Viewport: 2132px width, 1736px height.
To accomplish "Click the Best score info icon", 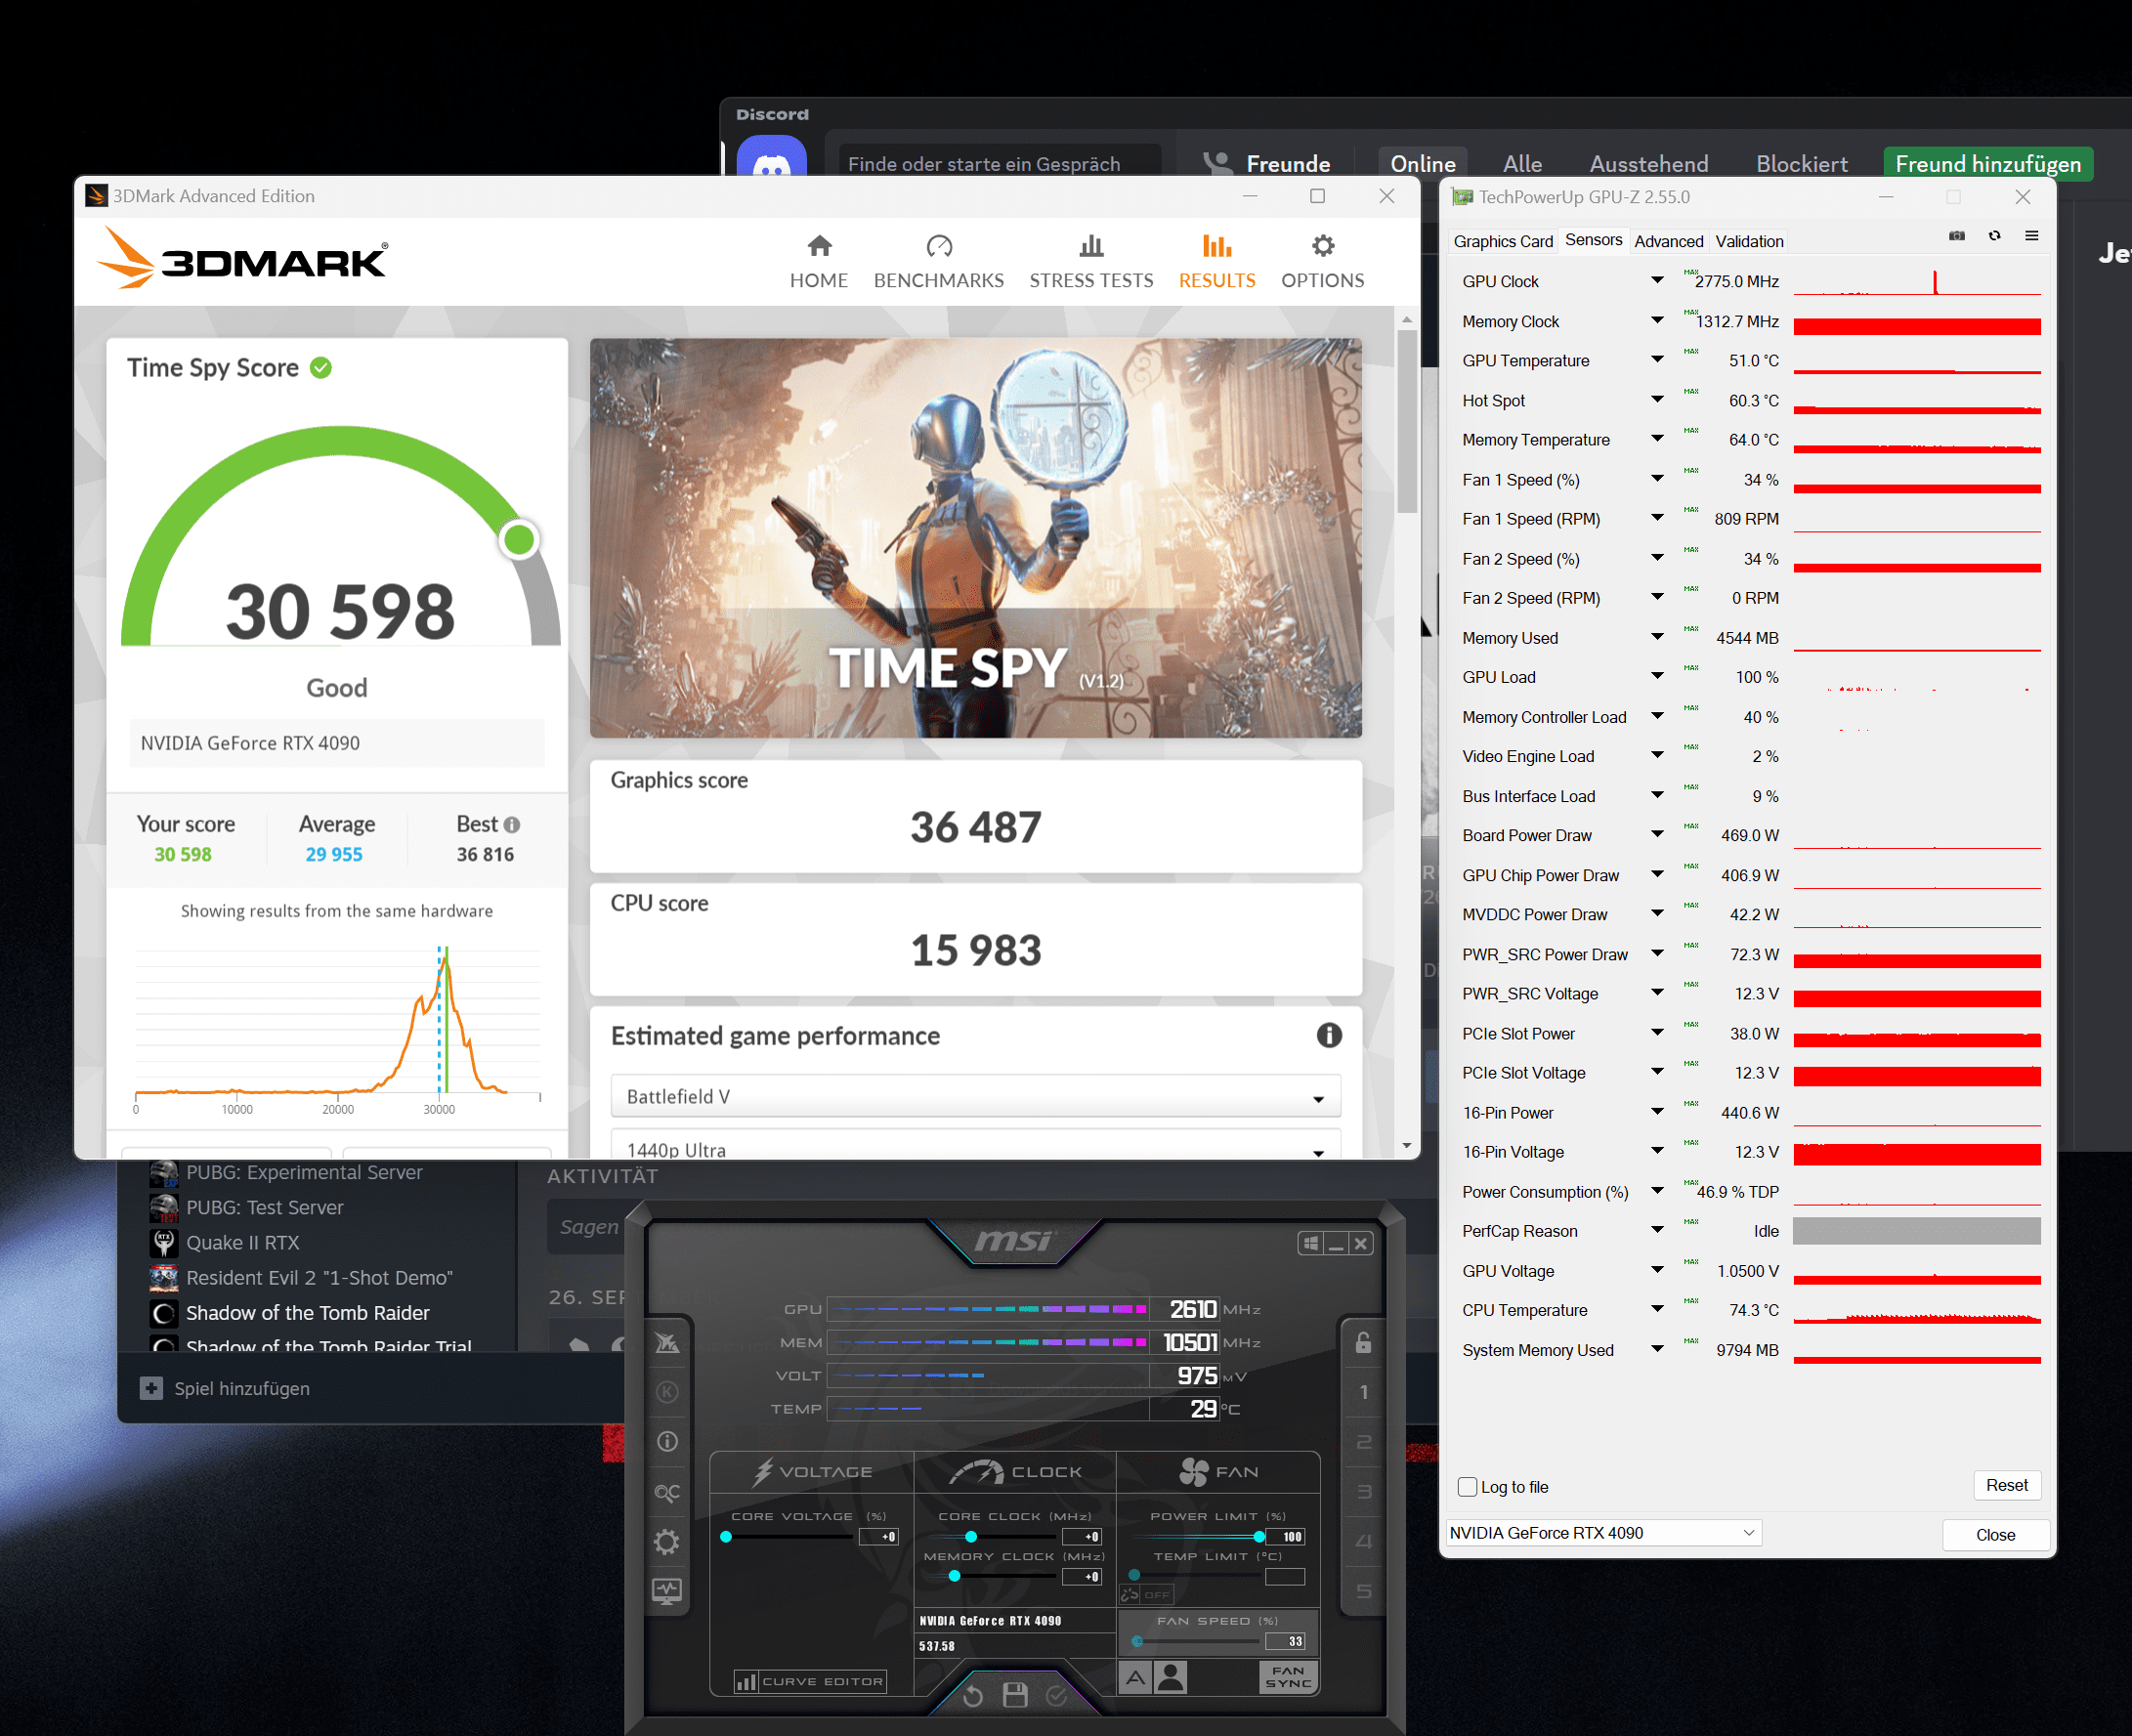I will coord(512,825).
